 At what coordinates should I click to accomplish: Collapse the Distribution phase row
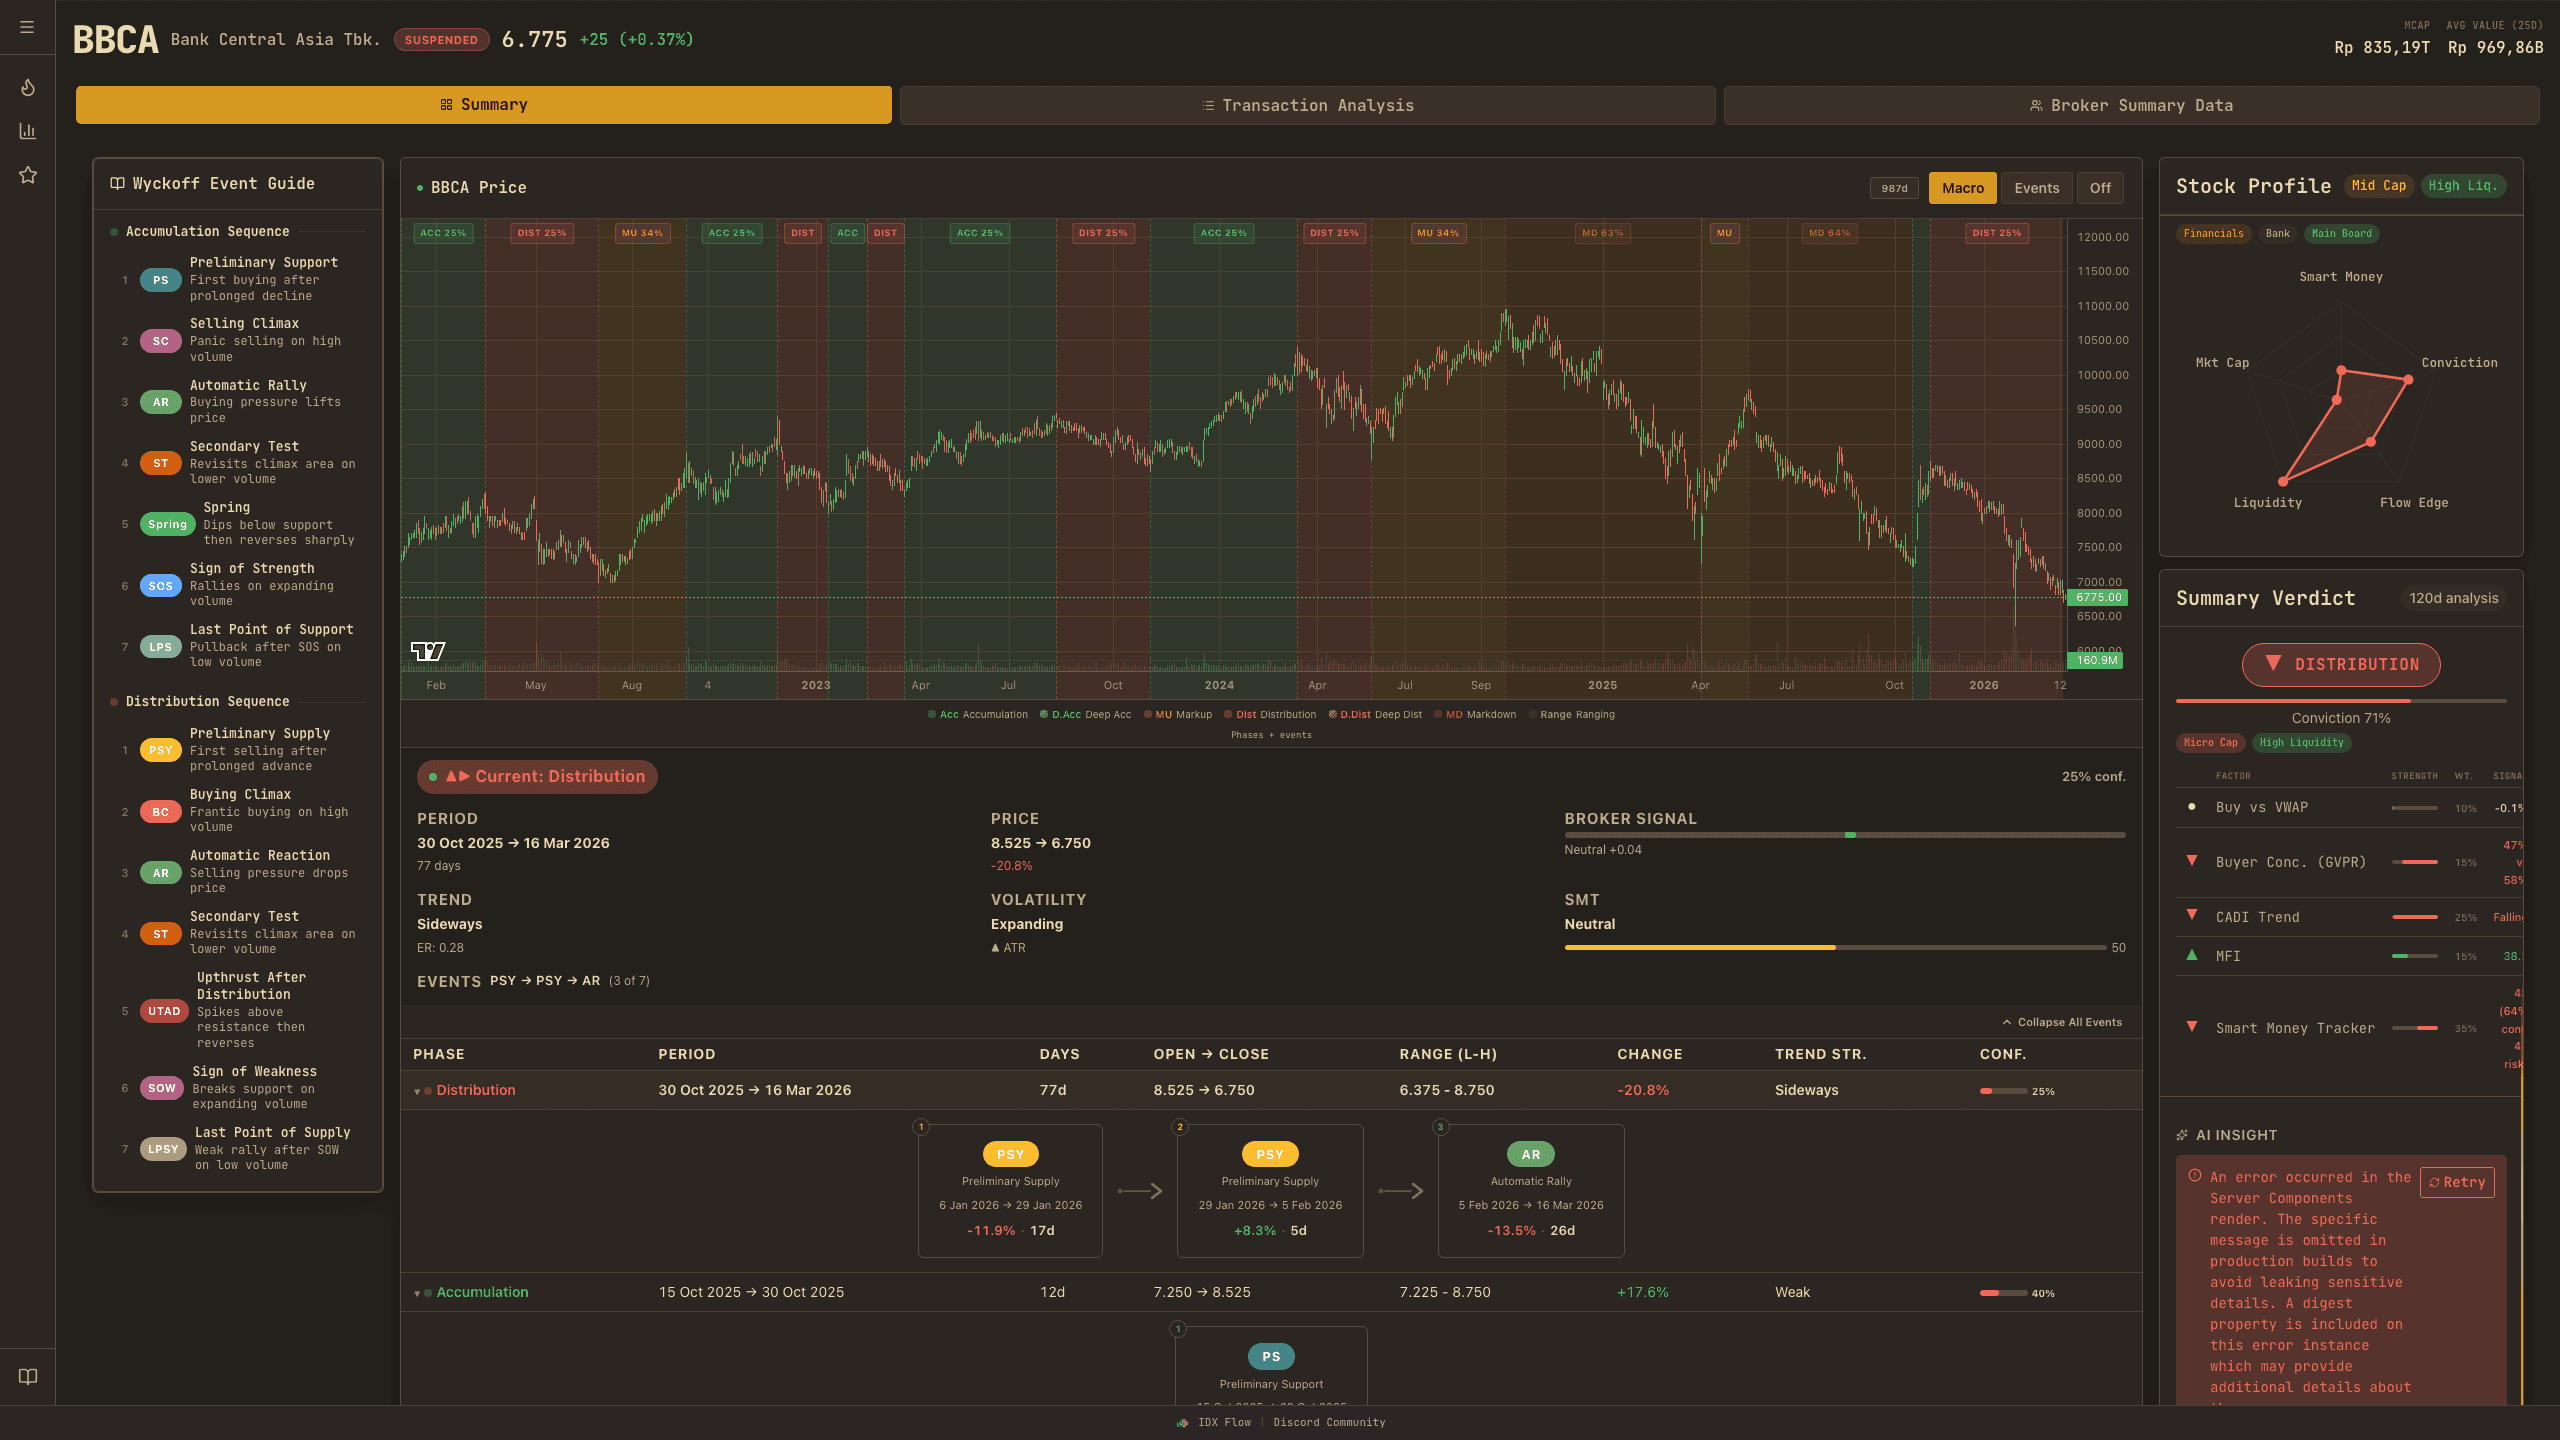click(x=417, y=1091)
